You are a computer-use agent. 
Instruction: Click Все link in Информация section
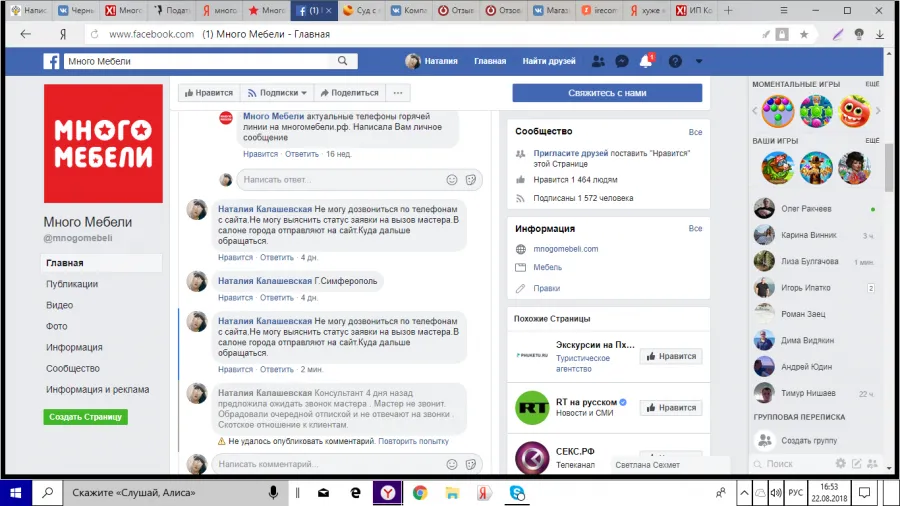click(x=695, y=228)
